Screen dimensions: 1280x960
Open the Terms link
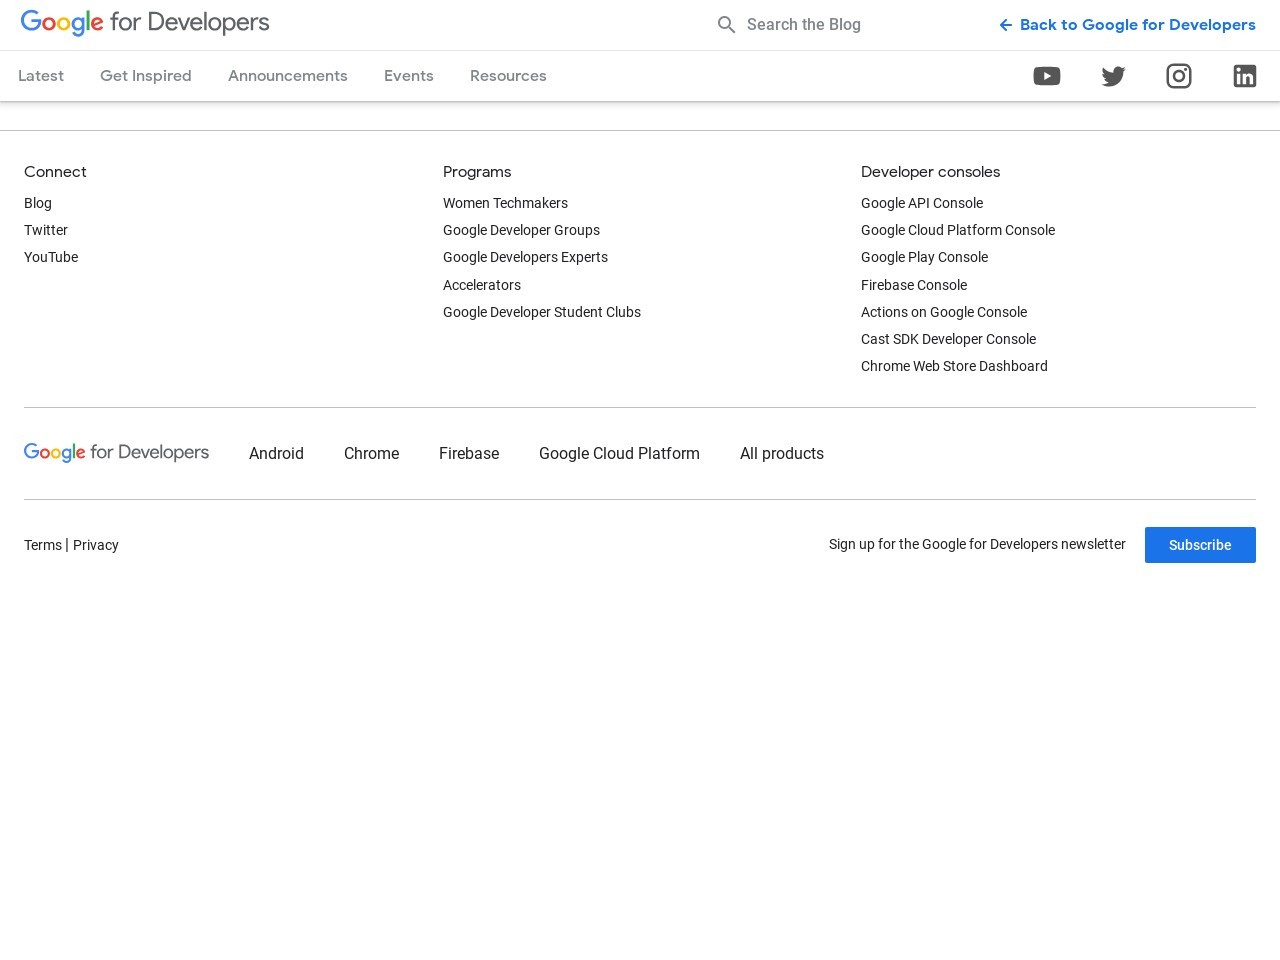pos(43,545)
